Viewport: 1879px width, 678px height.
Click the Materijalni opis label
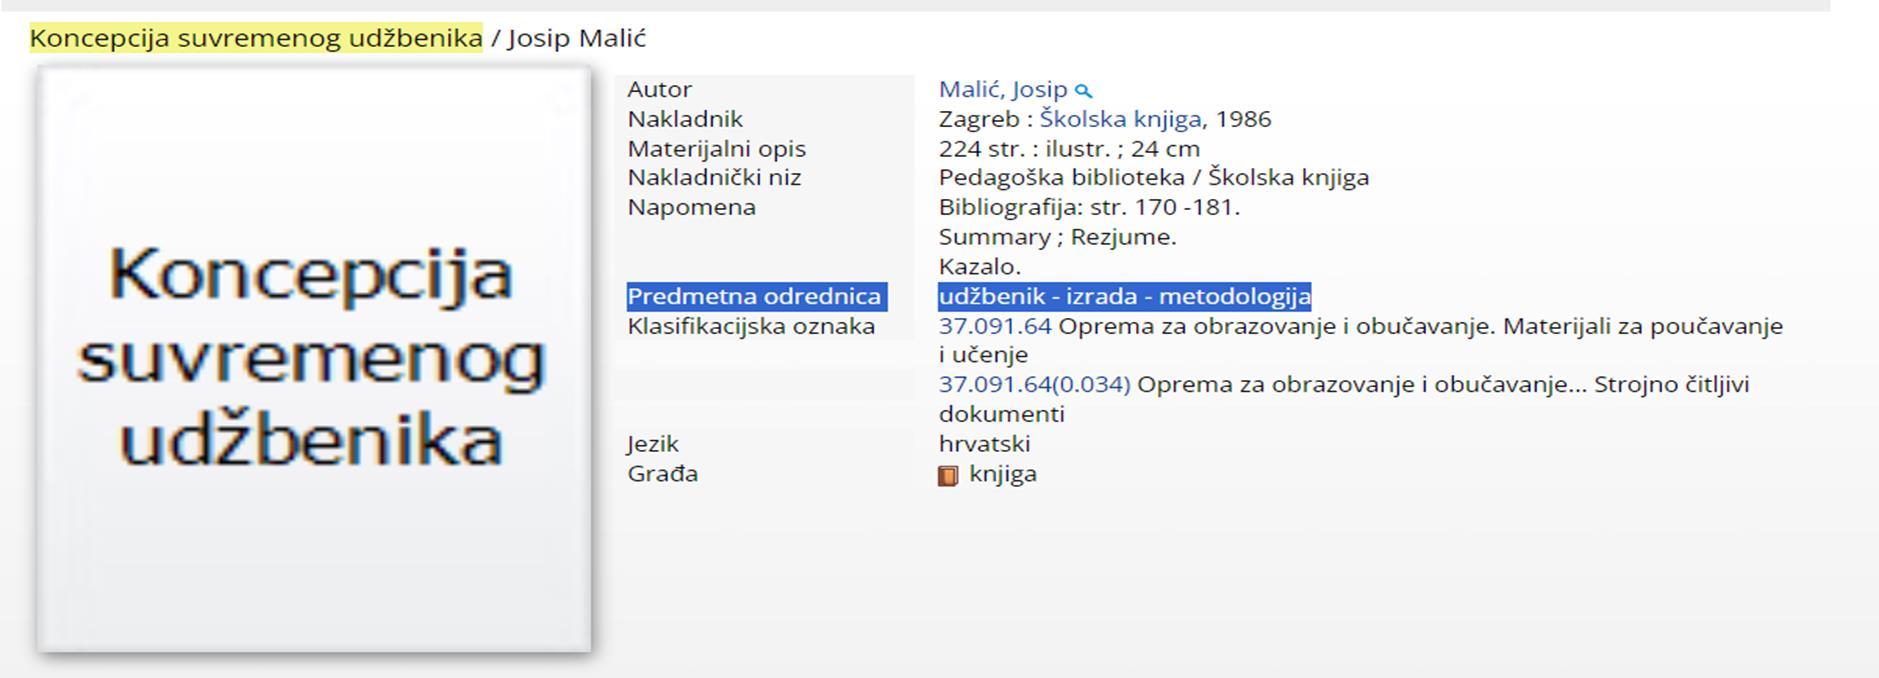point(716,148)
